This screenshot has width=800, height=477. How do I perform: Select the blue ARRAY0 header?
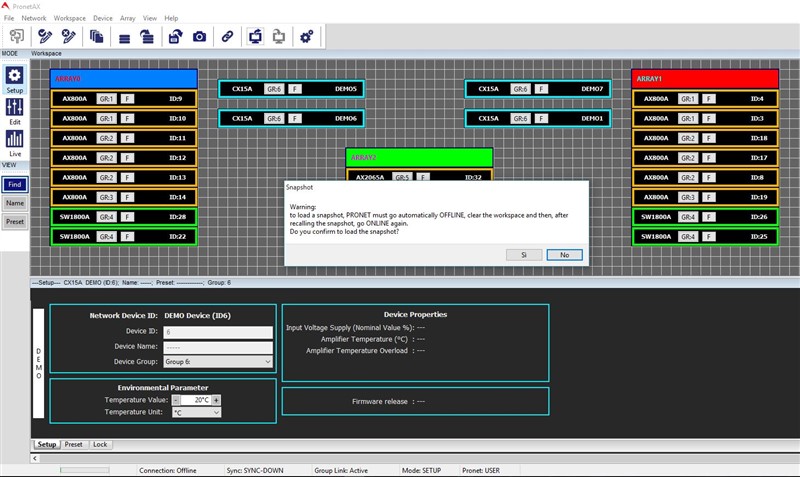[x=124, y=79]
